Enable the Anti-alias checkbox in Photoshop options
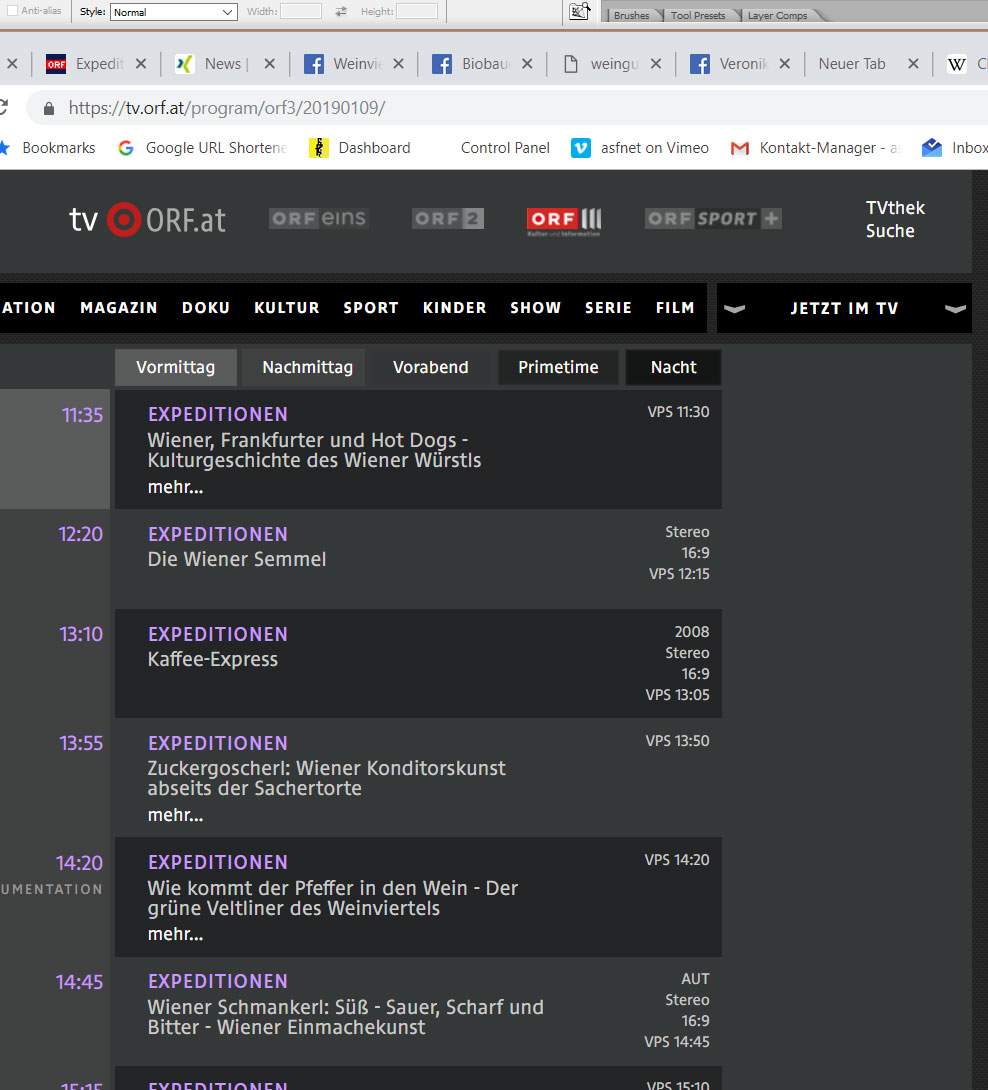The width and height of the screenshot is (988, 1090). 13,11
